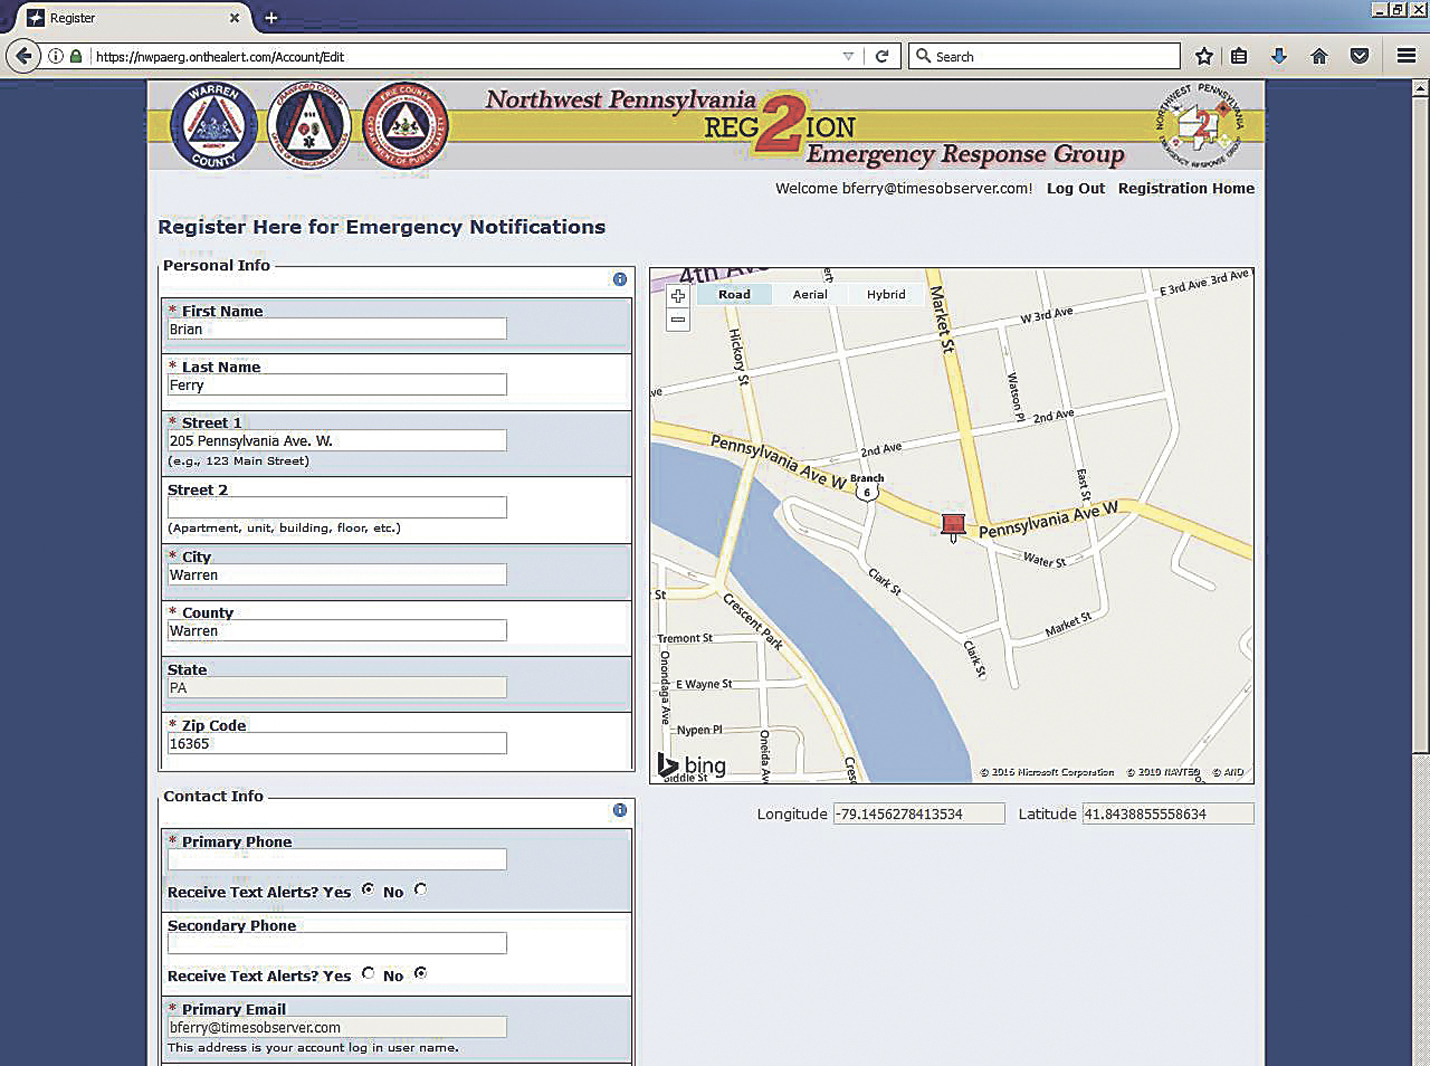The image size is (1430, 1066).
Task: Click the Log Out link
Action: (1075, 188)
